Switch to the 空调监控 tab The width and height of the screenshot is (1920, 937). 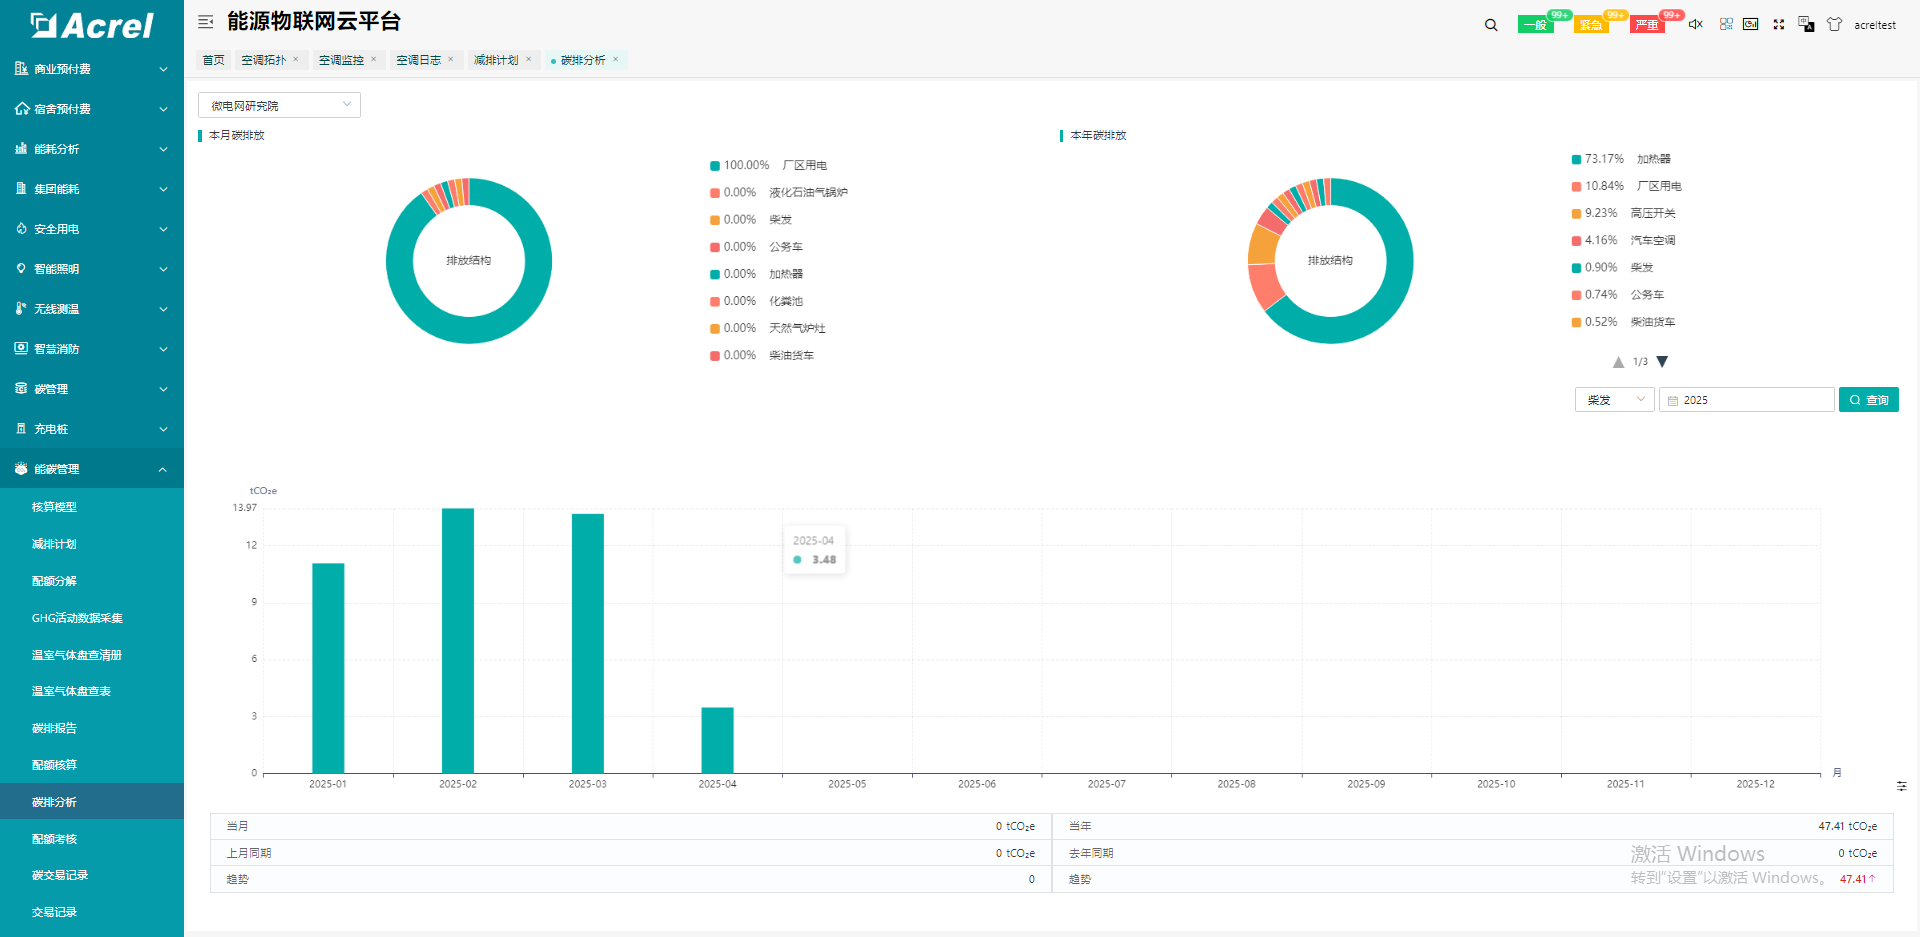[341, 60]
